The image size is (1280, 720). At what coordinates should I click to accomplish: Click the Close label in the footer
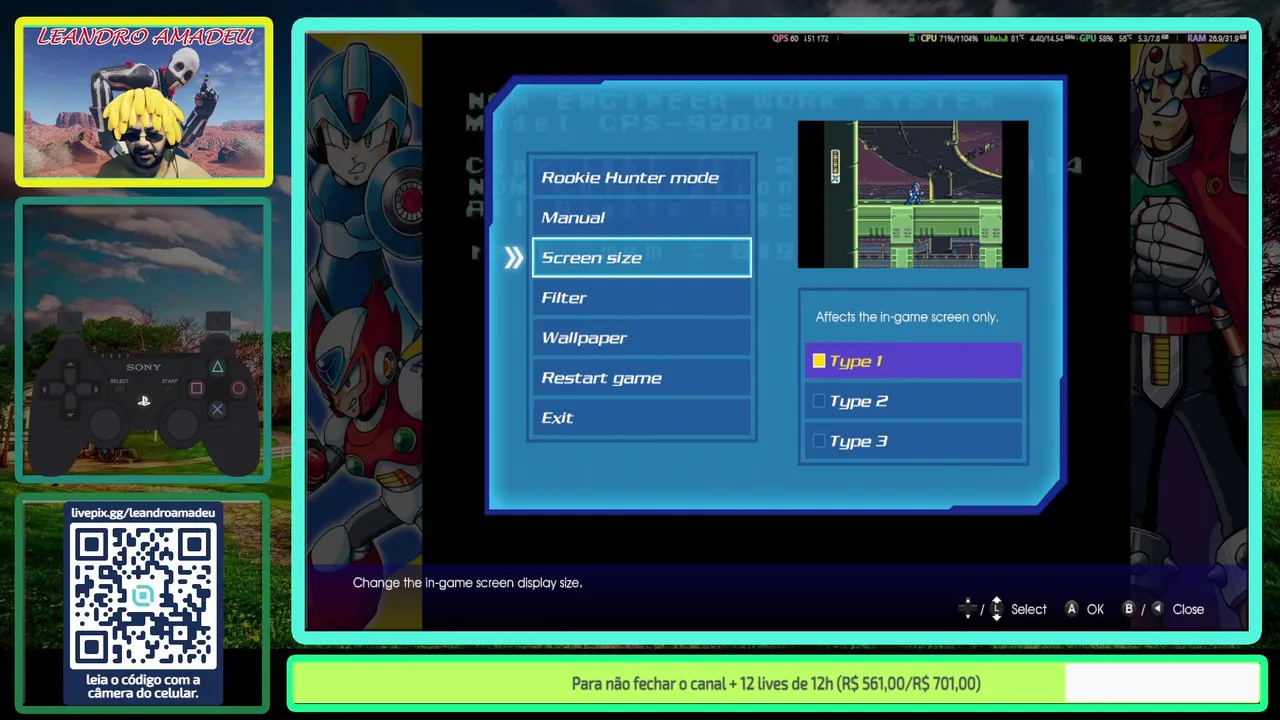1188,609
